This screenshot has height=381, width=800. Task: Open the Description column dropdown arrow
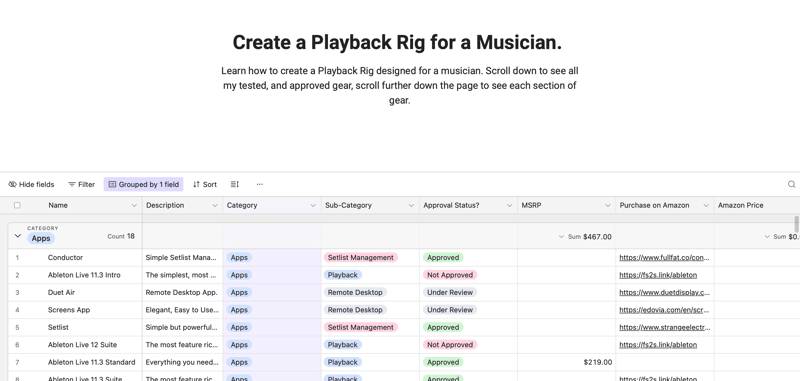[x=215, y=205]
